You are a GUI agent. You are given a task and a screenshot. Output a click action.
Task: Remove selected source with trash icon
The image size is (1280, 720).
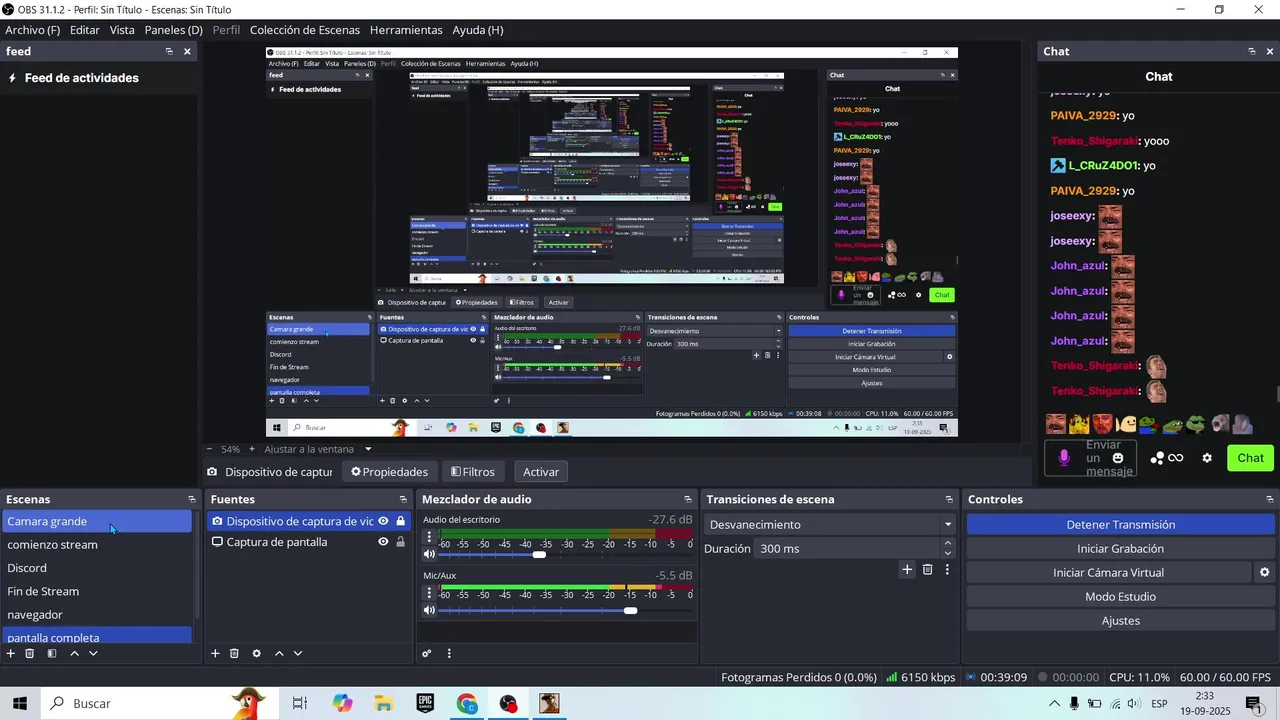(234, 653)
